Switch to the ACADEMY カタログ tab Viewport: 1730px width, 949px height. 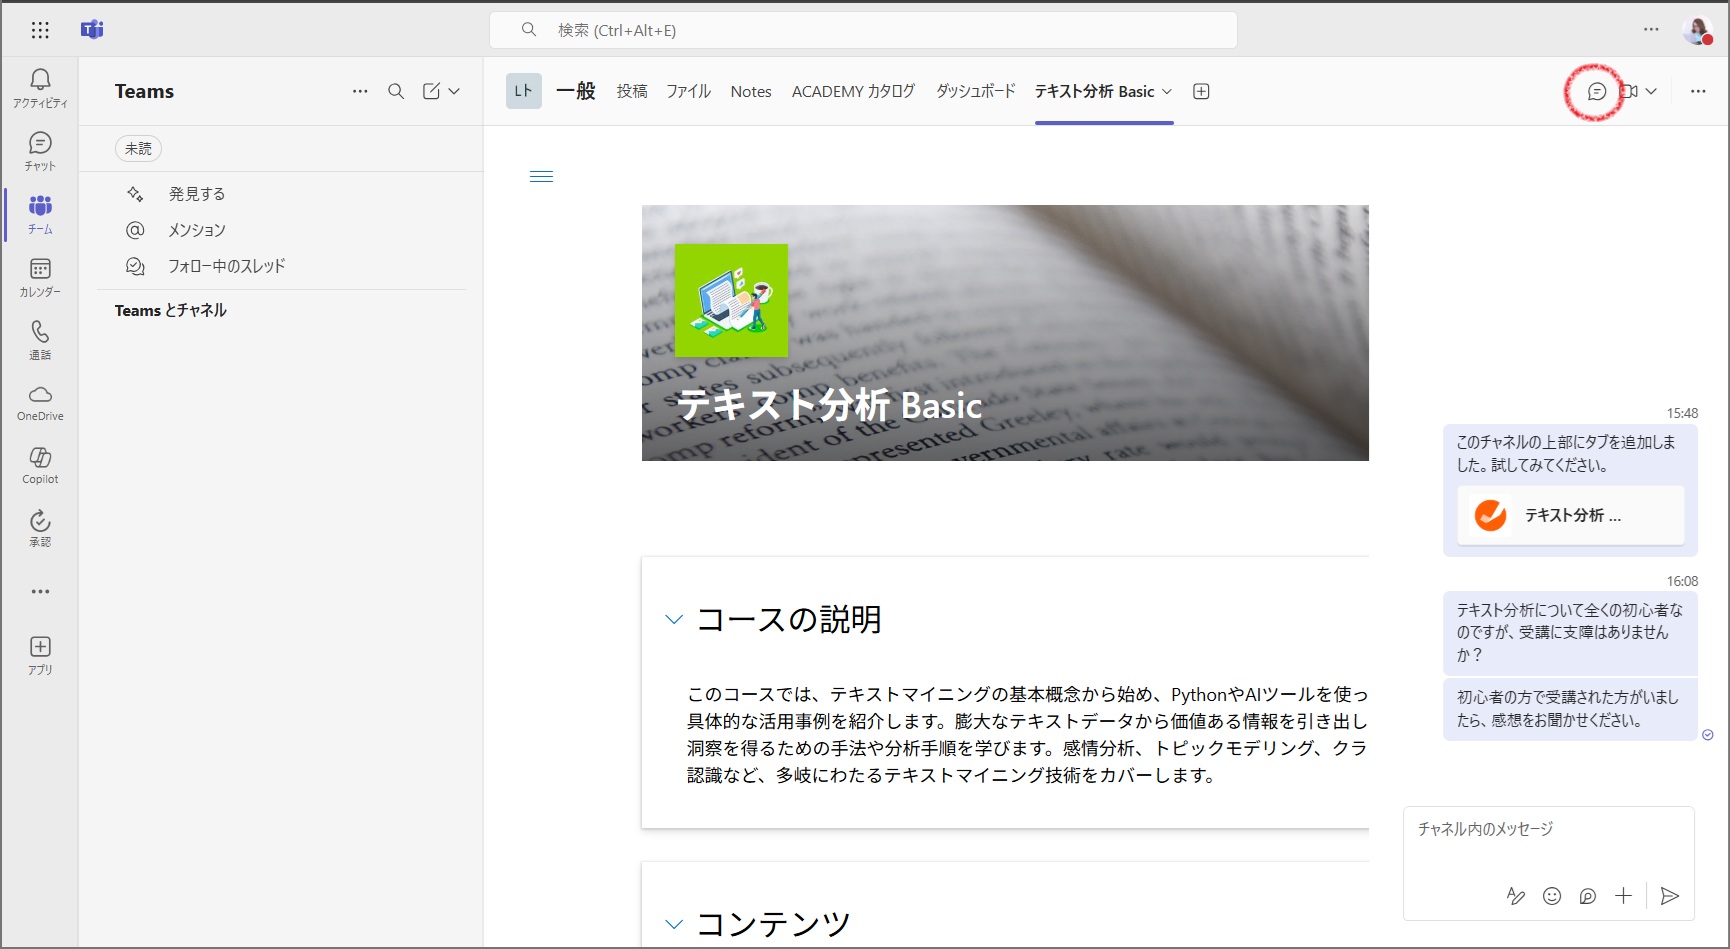pos(853,91)
